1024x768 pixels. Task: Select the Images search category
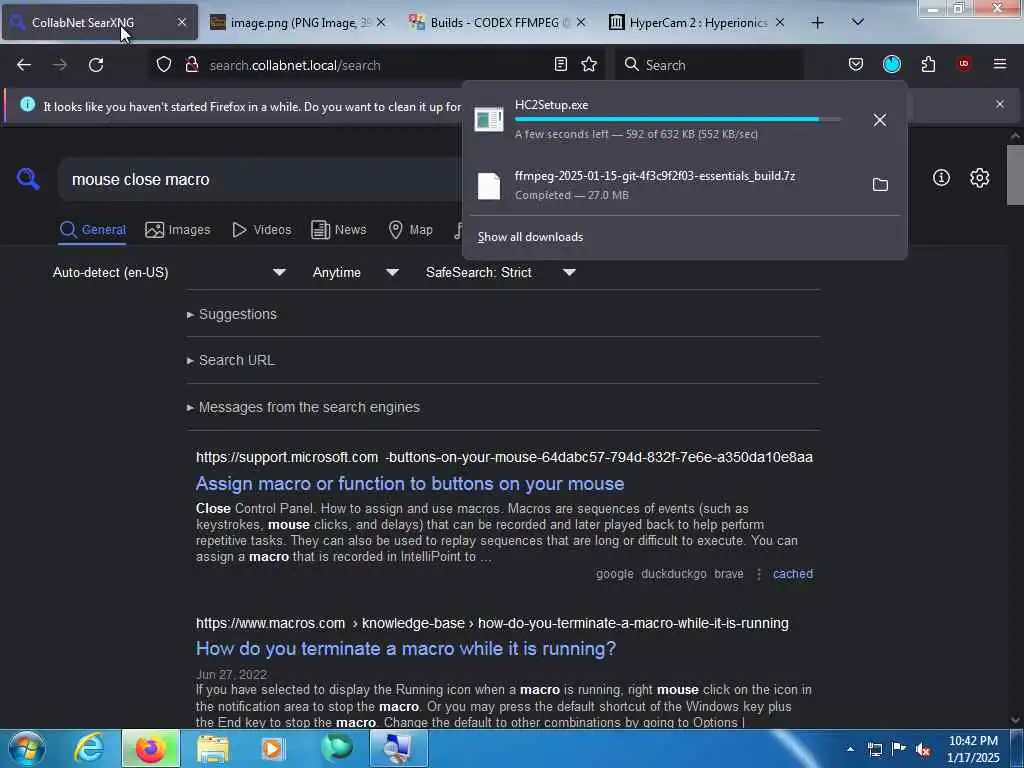tap(178, 230)
